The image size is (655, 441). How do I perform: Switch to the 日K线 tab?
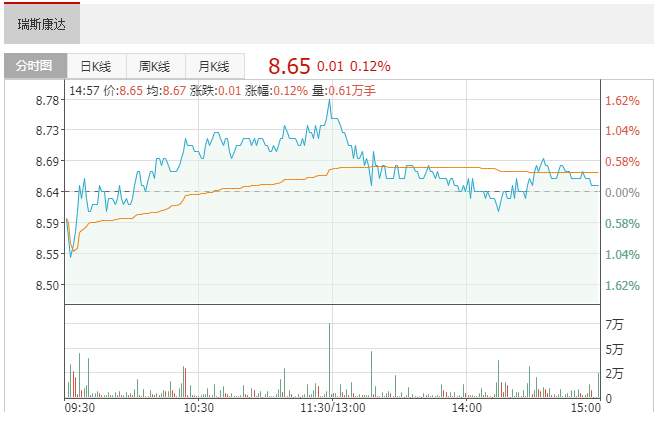click(x=95, y=67)
